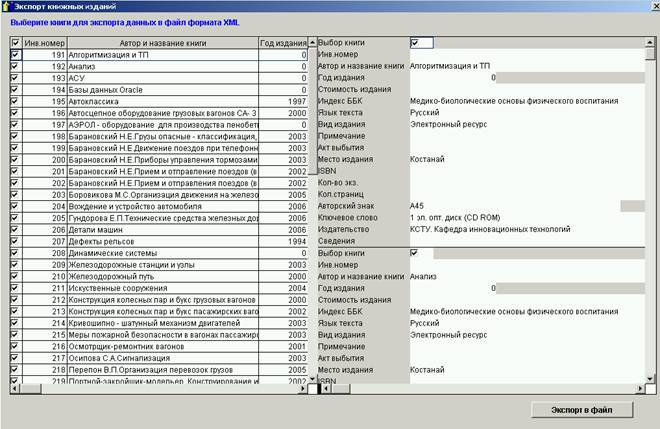Image resolution: width=660 pixels, height=429 pixels.
Task: Click detail panel vertical scrollbar up arrow
Action: (x=650, y=42)
